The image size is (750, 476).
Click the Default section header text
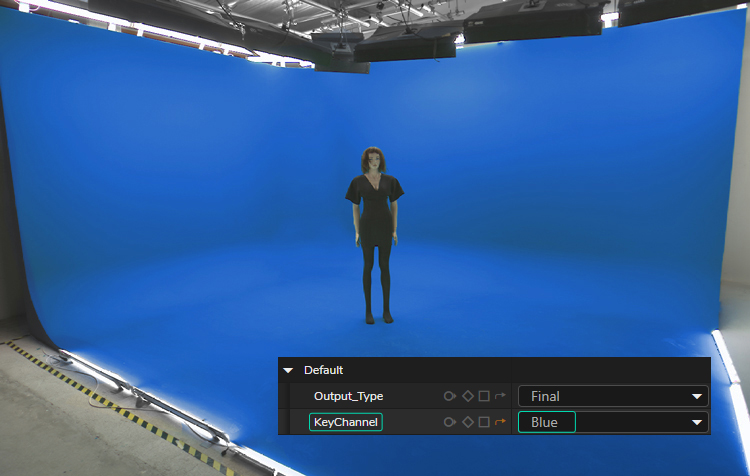click(324, 370)
